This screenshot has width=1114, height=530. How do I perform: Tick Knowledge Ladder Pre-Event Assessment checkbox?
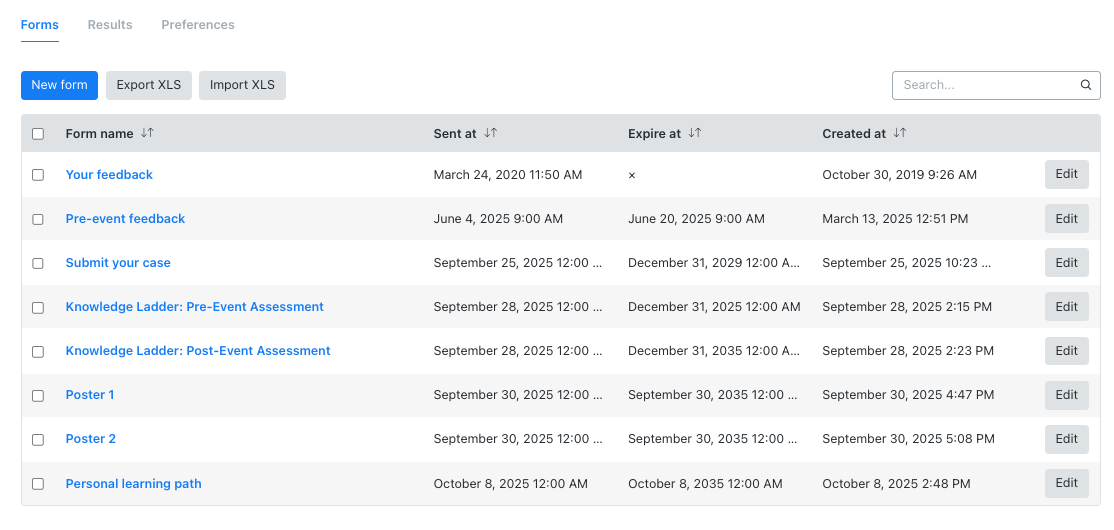pos(38,307)
